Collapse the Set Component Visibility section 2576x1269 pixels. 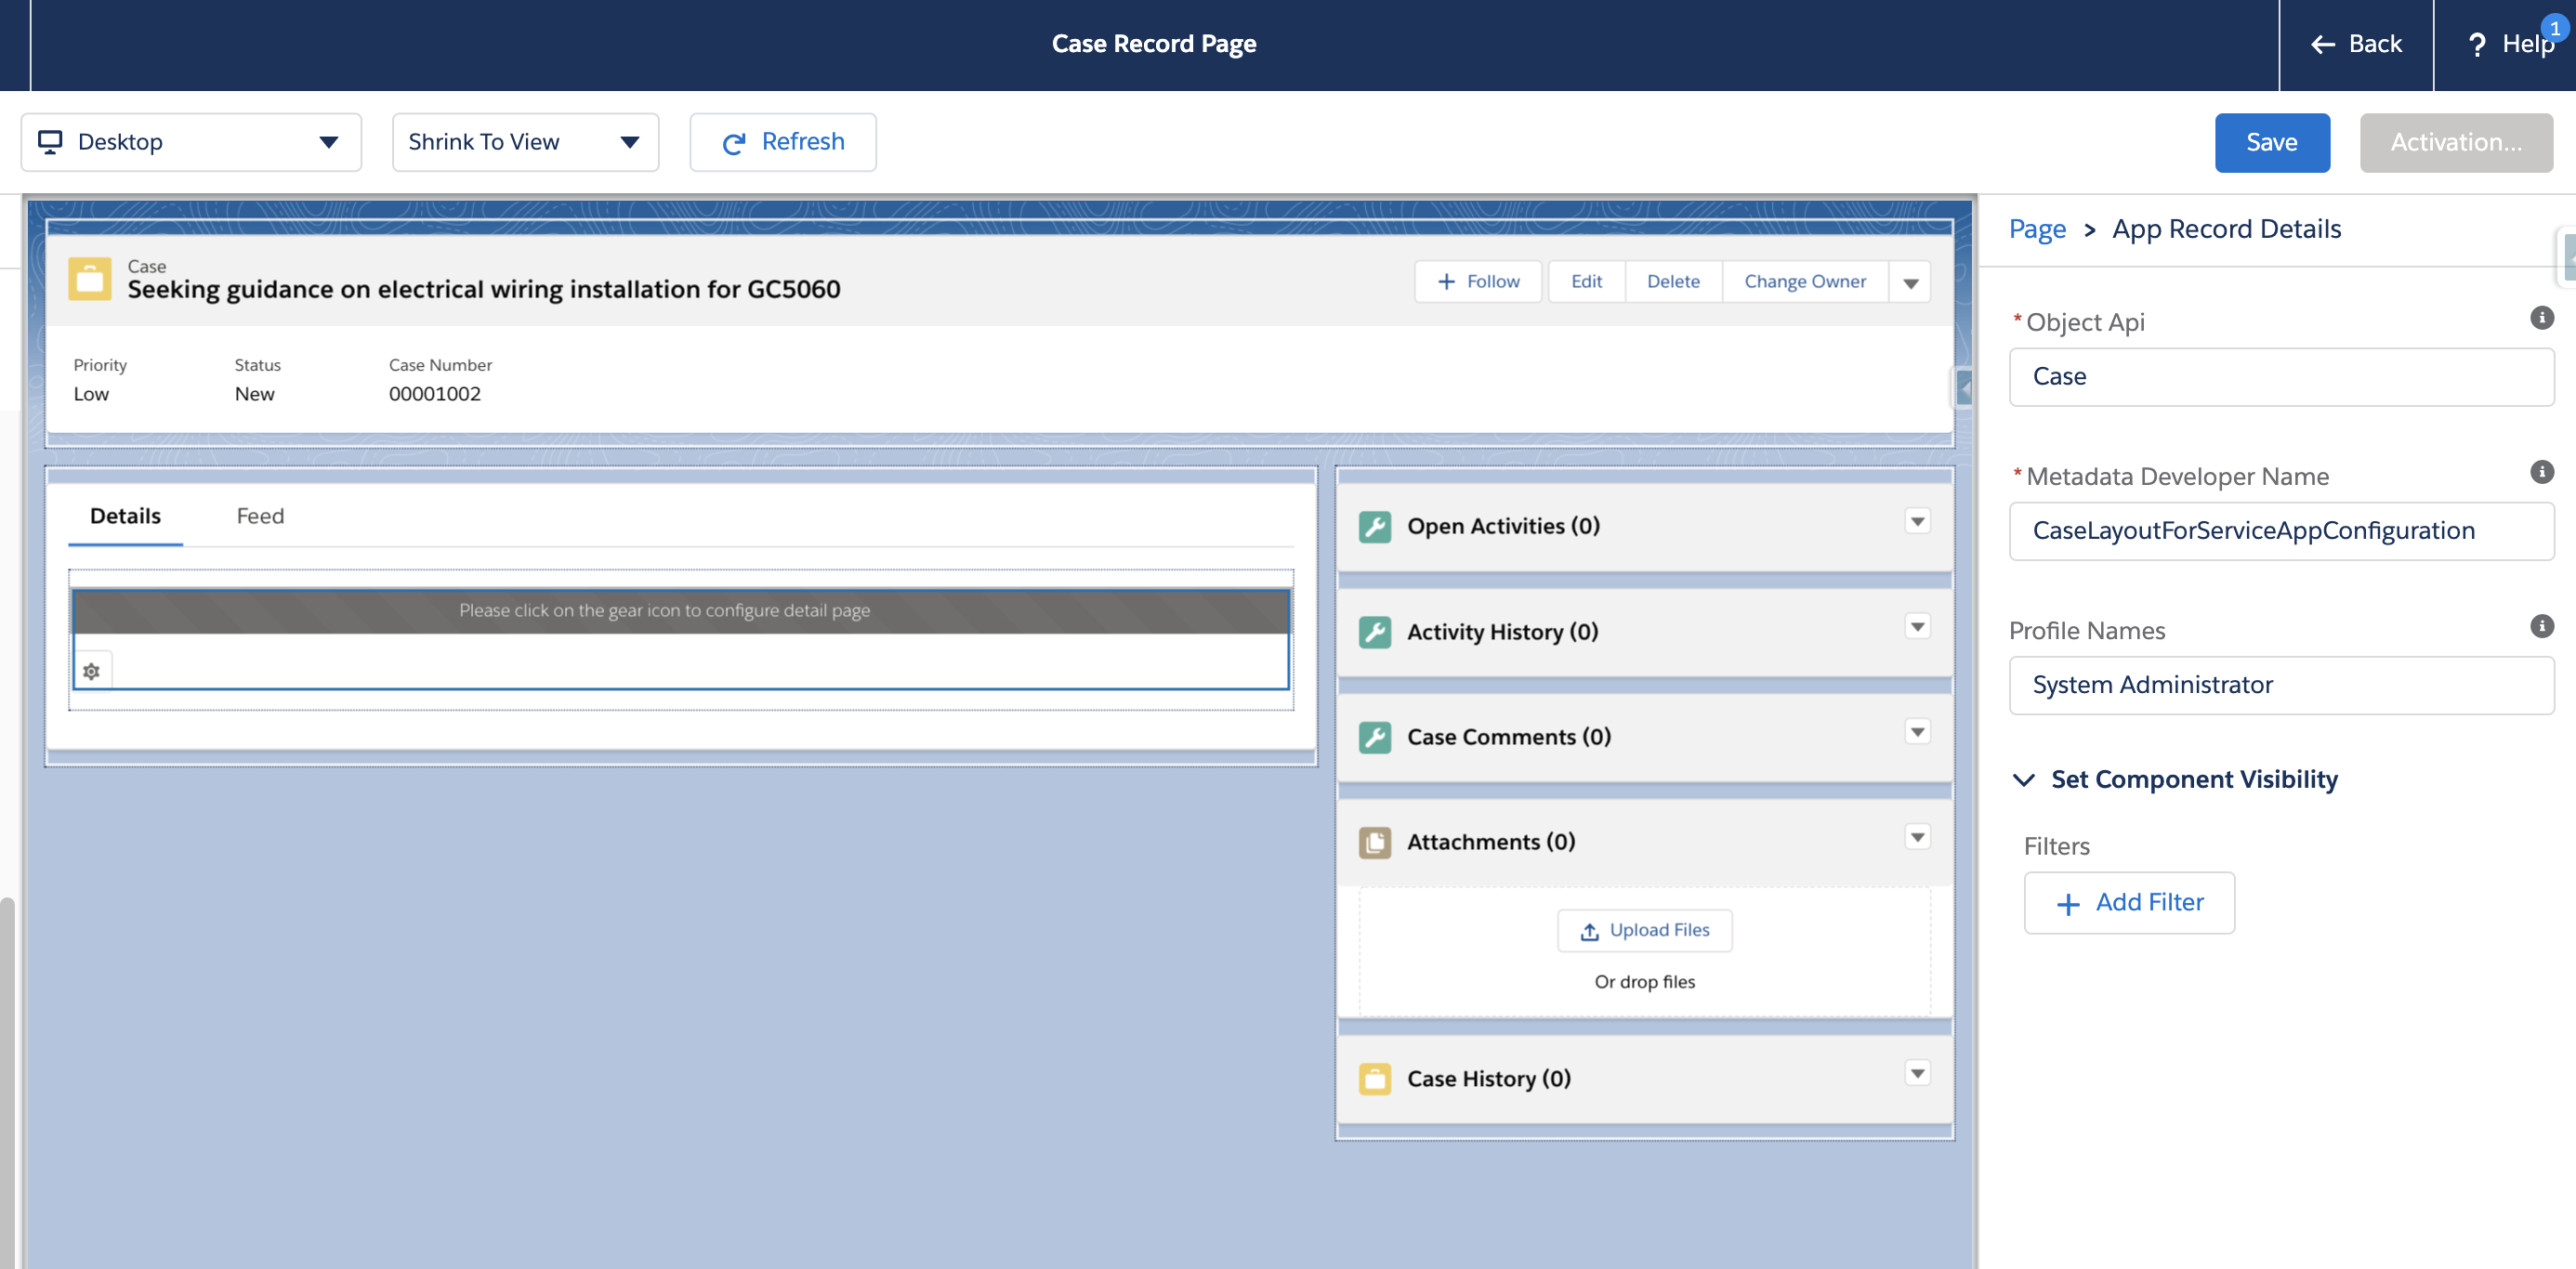[2024, 779]
